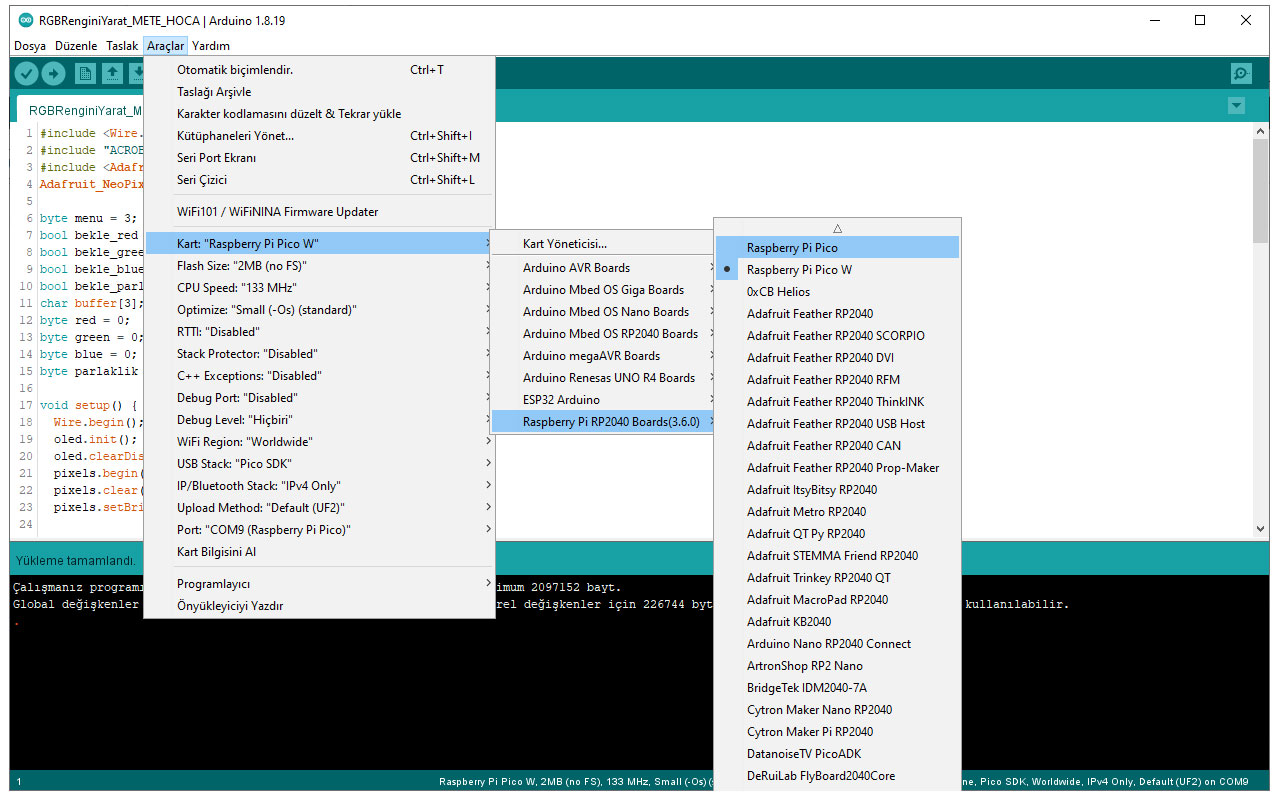Screen dimensions: 1280x800
Task: Select Adafruit Feather RP2040 SCORPIO
Action: click(837, 336)
